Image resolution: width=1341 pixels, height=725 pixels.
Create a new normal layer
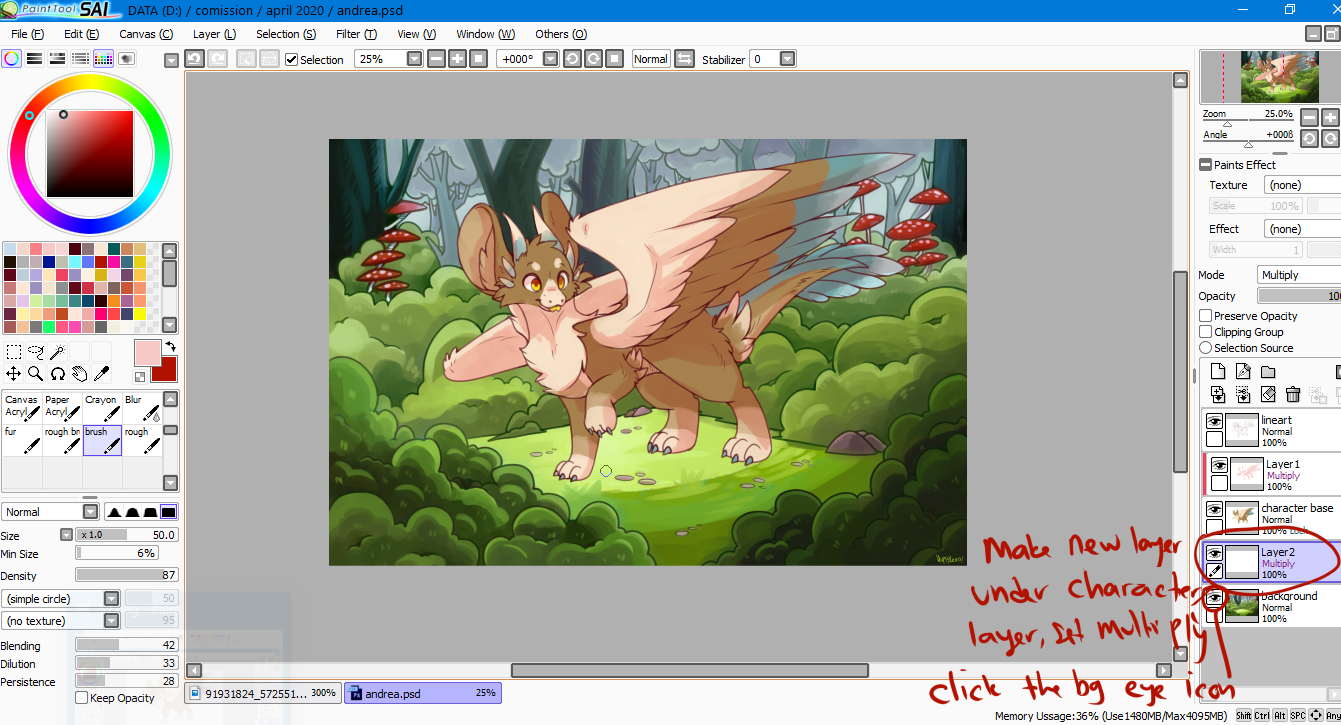coord(1218,372)
